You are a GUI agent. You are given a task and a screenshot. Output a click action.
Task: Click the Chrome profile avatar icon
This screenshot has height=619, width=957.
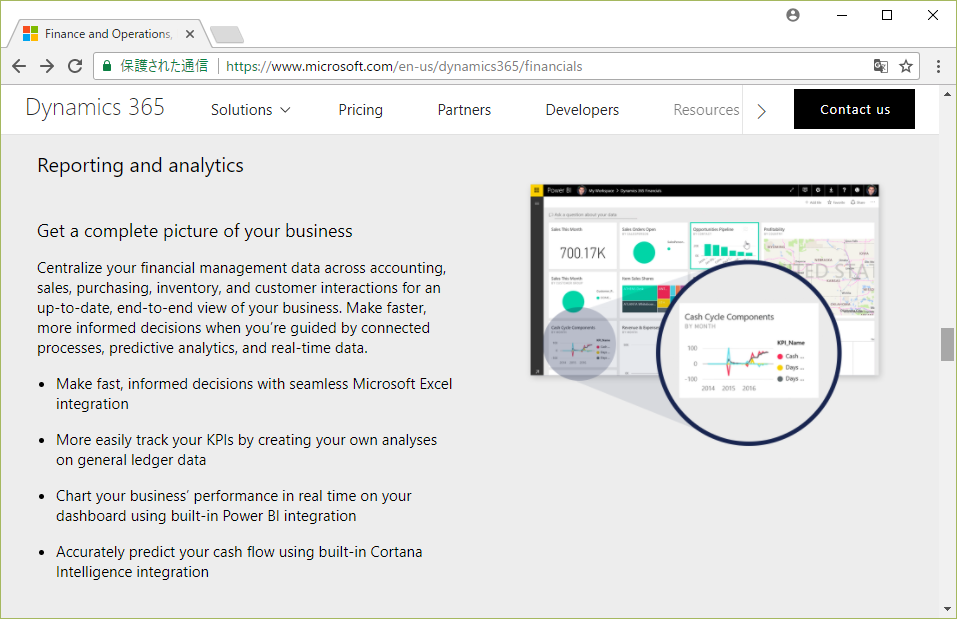[793, 15]
